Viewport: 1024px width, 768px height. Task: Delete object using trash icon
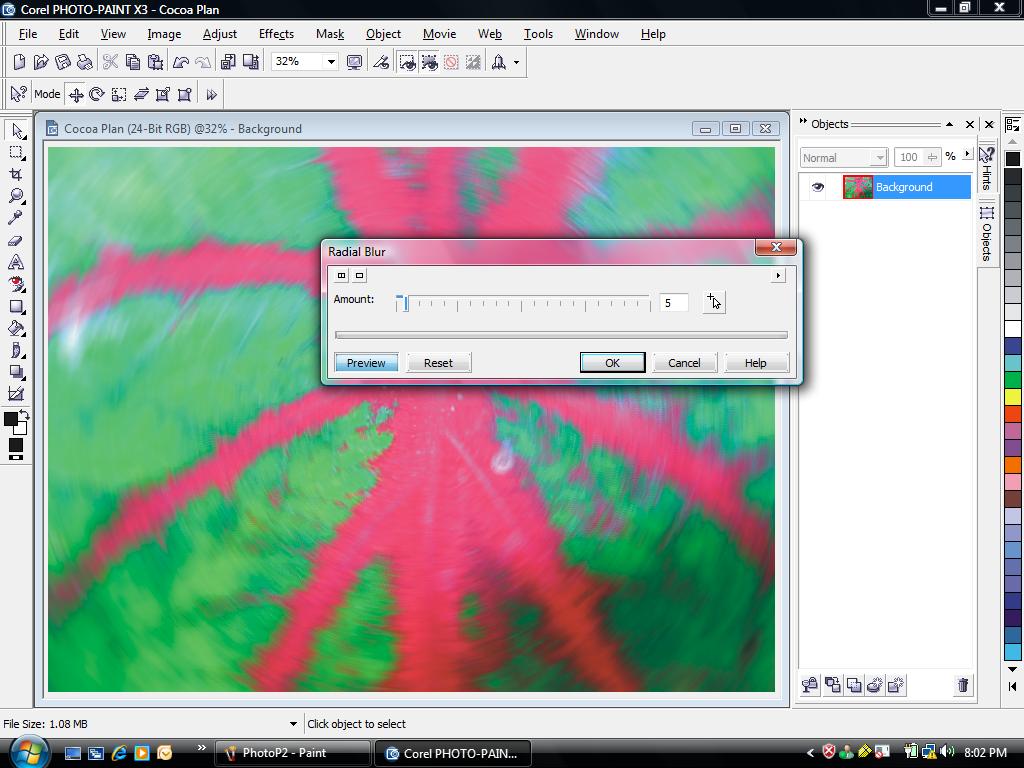[x=963, y=685]
